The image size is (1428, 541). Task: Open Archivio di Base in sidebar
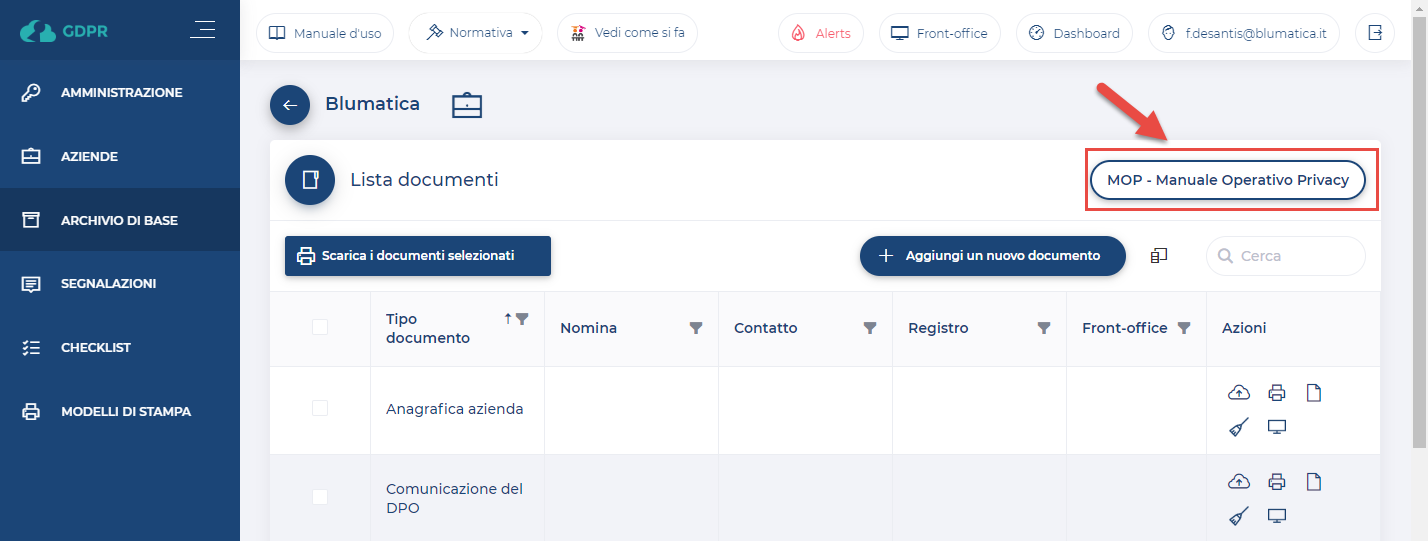pos(119,220)
